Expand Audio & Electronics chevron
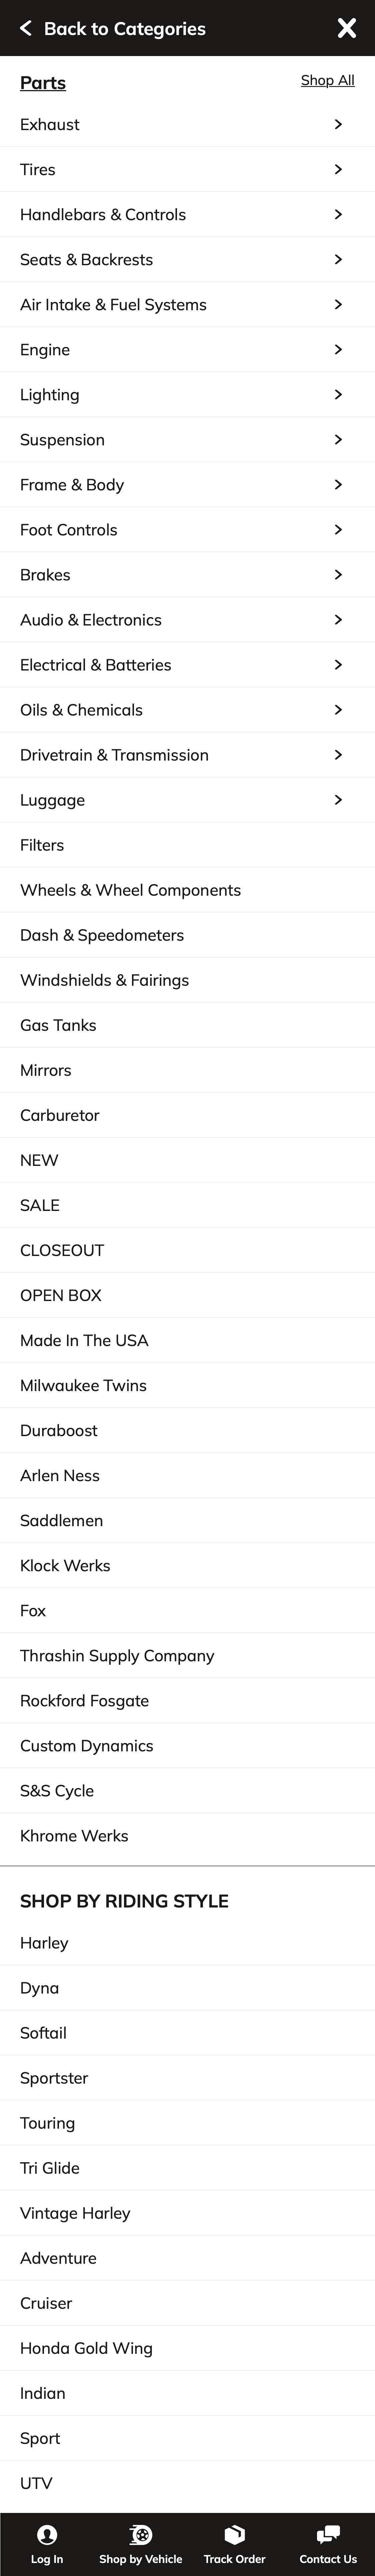 pyautogui.click(x=338, y=619)
